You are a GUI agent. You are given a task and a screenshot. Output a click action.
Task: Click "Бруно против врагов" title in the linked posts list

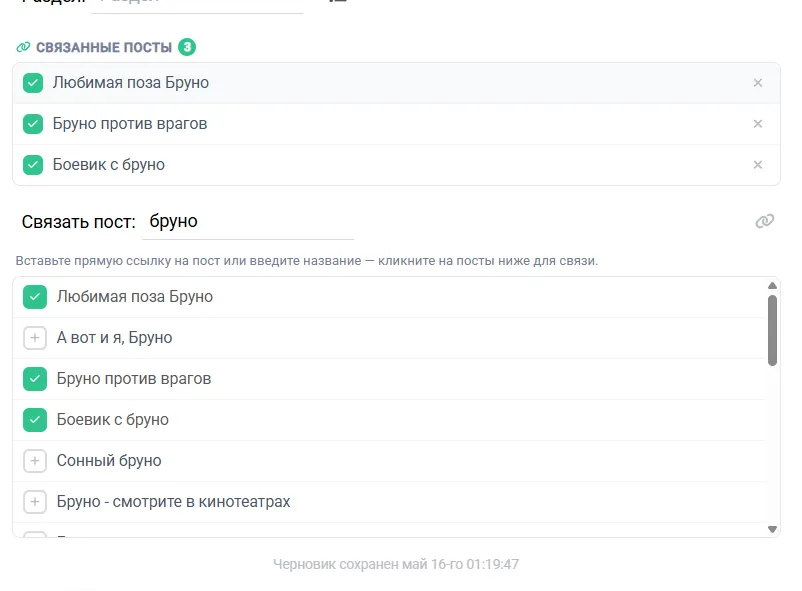click(x=130, y=124)
